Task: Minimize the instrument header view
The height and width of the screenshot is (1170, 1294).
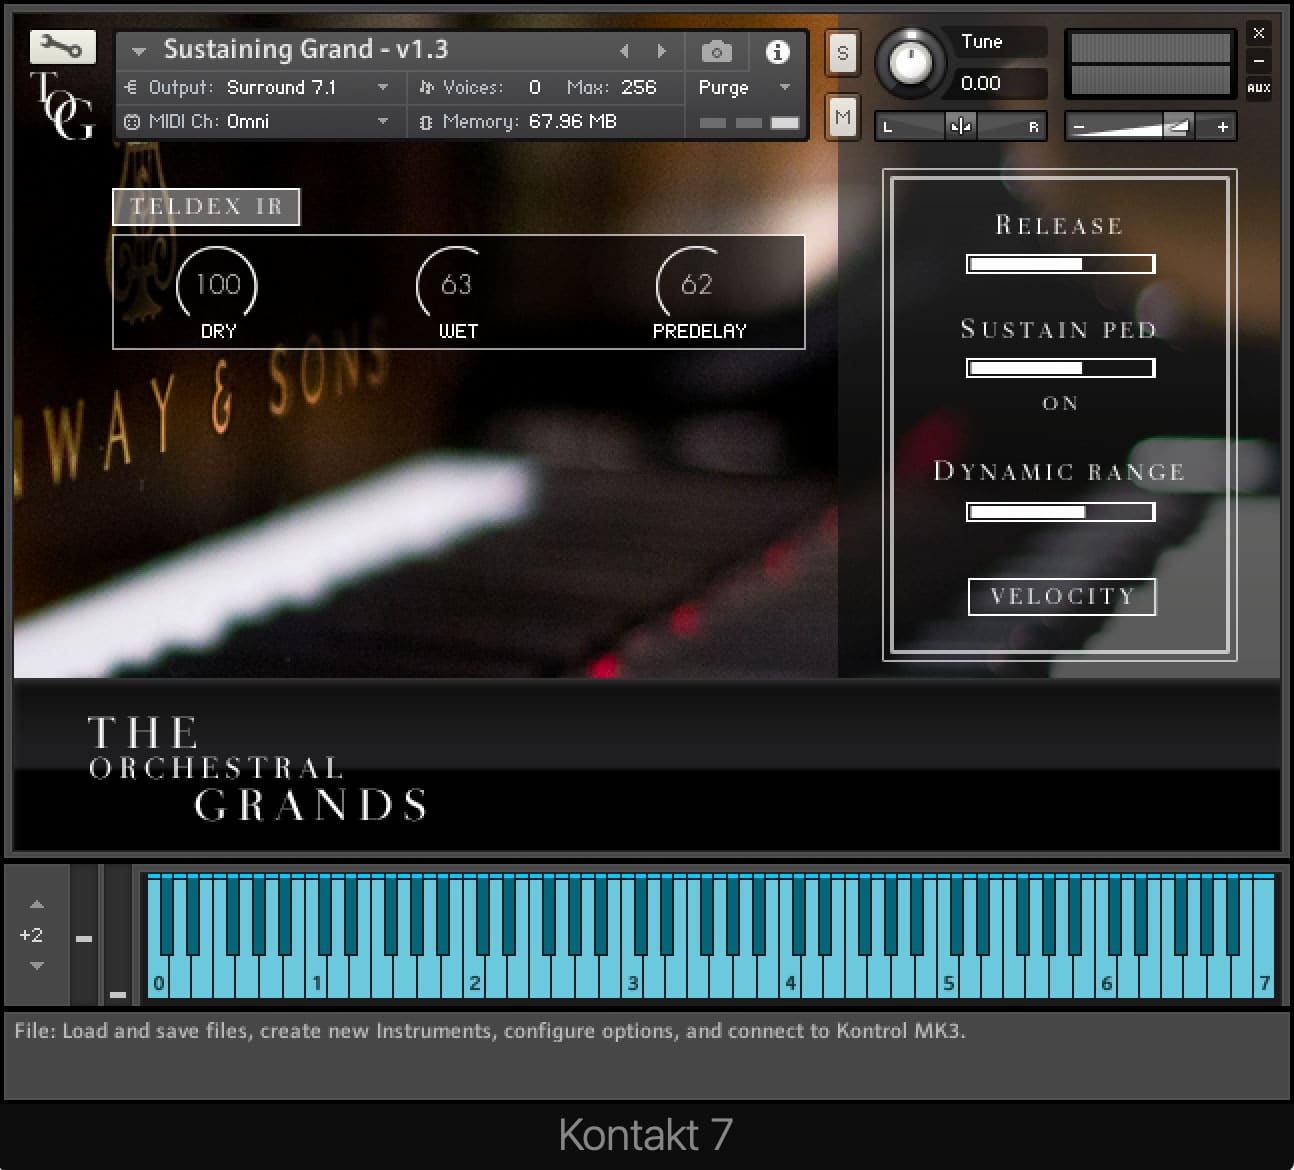Action: [1259, 61]
